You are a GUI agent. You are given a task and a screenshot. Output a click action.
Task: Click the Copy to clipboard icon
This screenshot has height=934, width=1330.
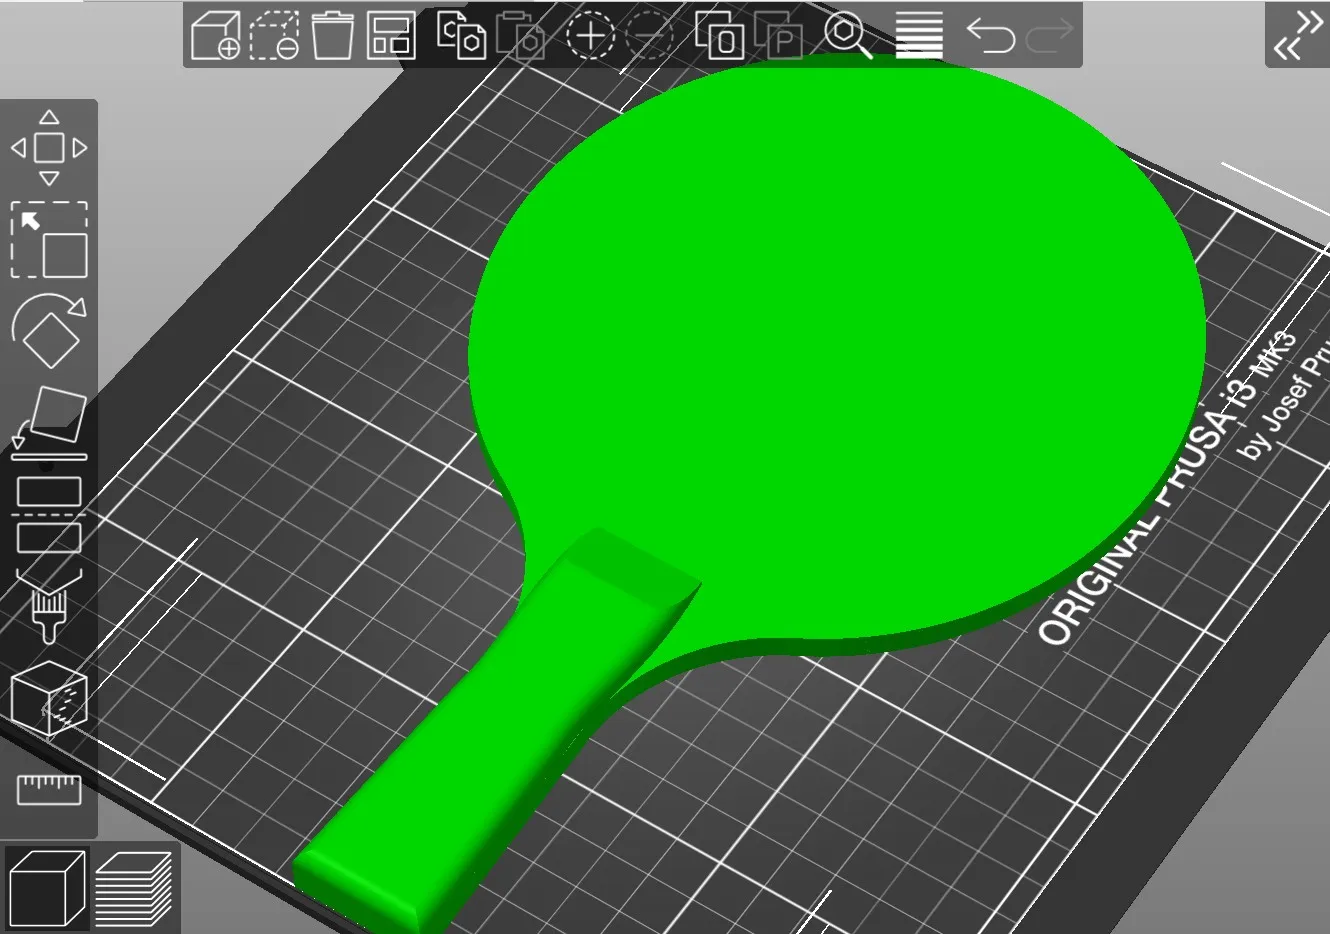tap(462, 36)
